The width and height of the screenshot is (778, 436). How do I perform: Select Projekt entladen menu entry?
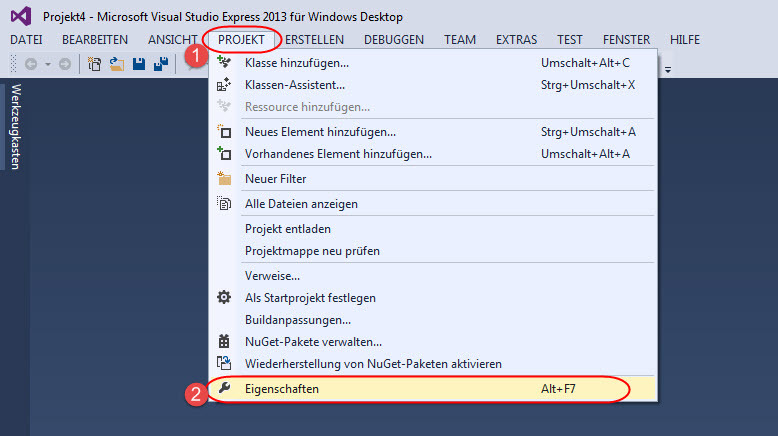pos(435,229)
